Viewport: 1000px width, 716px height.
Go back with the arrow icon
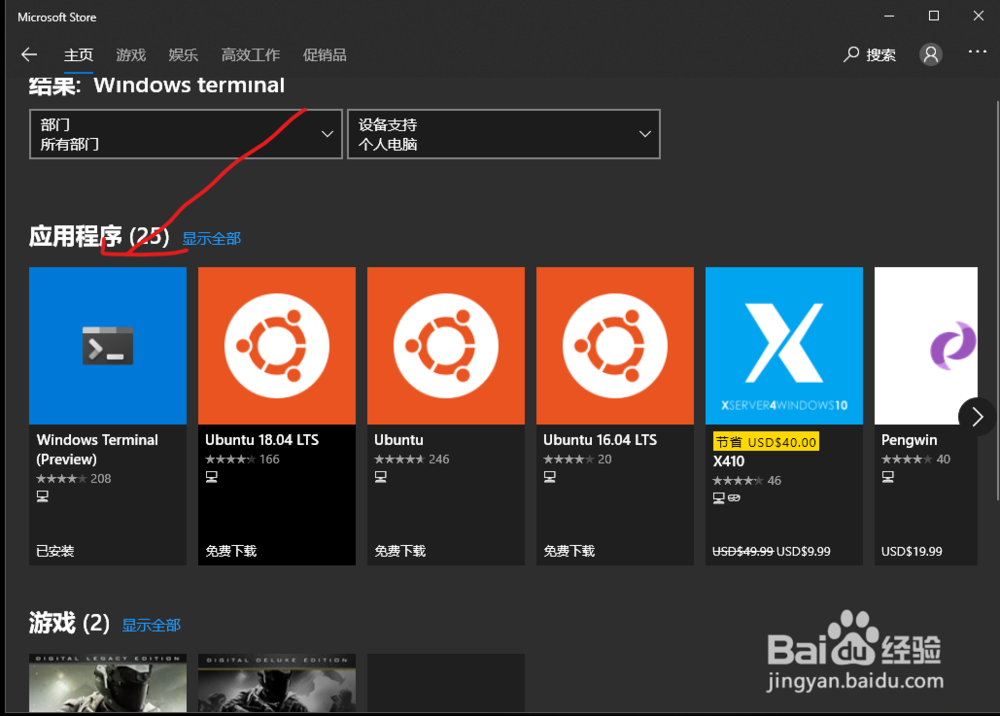coord(29,55)
